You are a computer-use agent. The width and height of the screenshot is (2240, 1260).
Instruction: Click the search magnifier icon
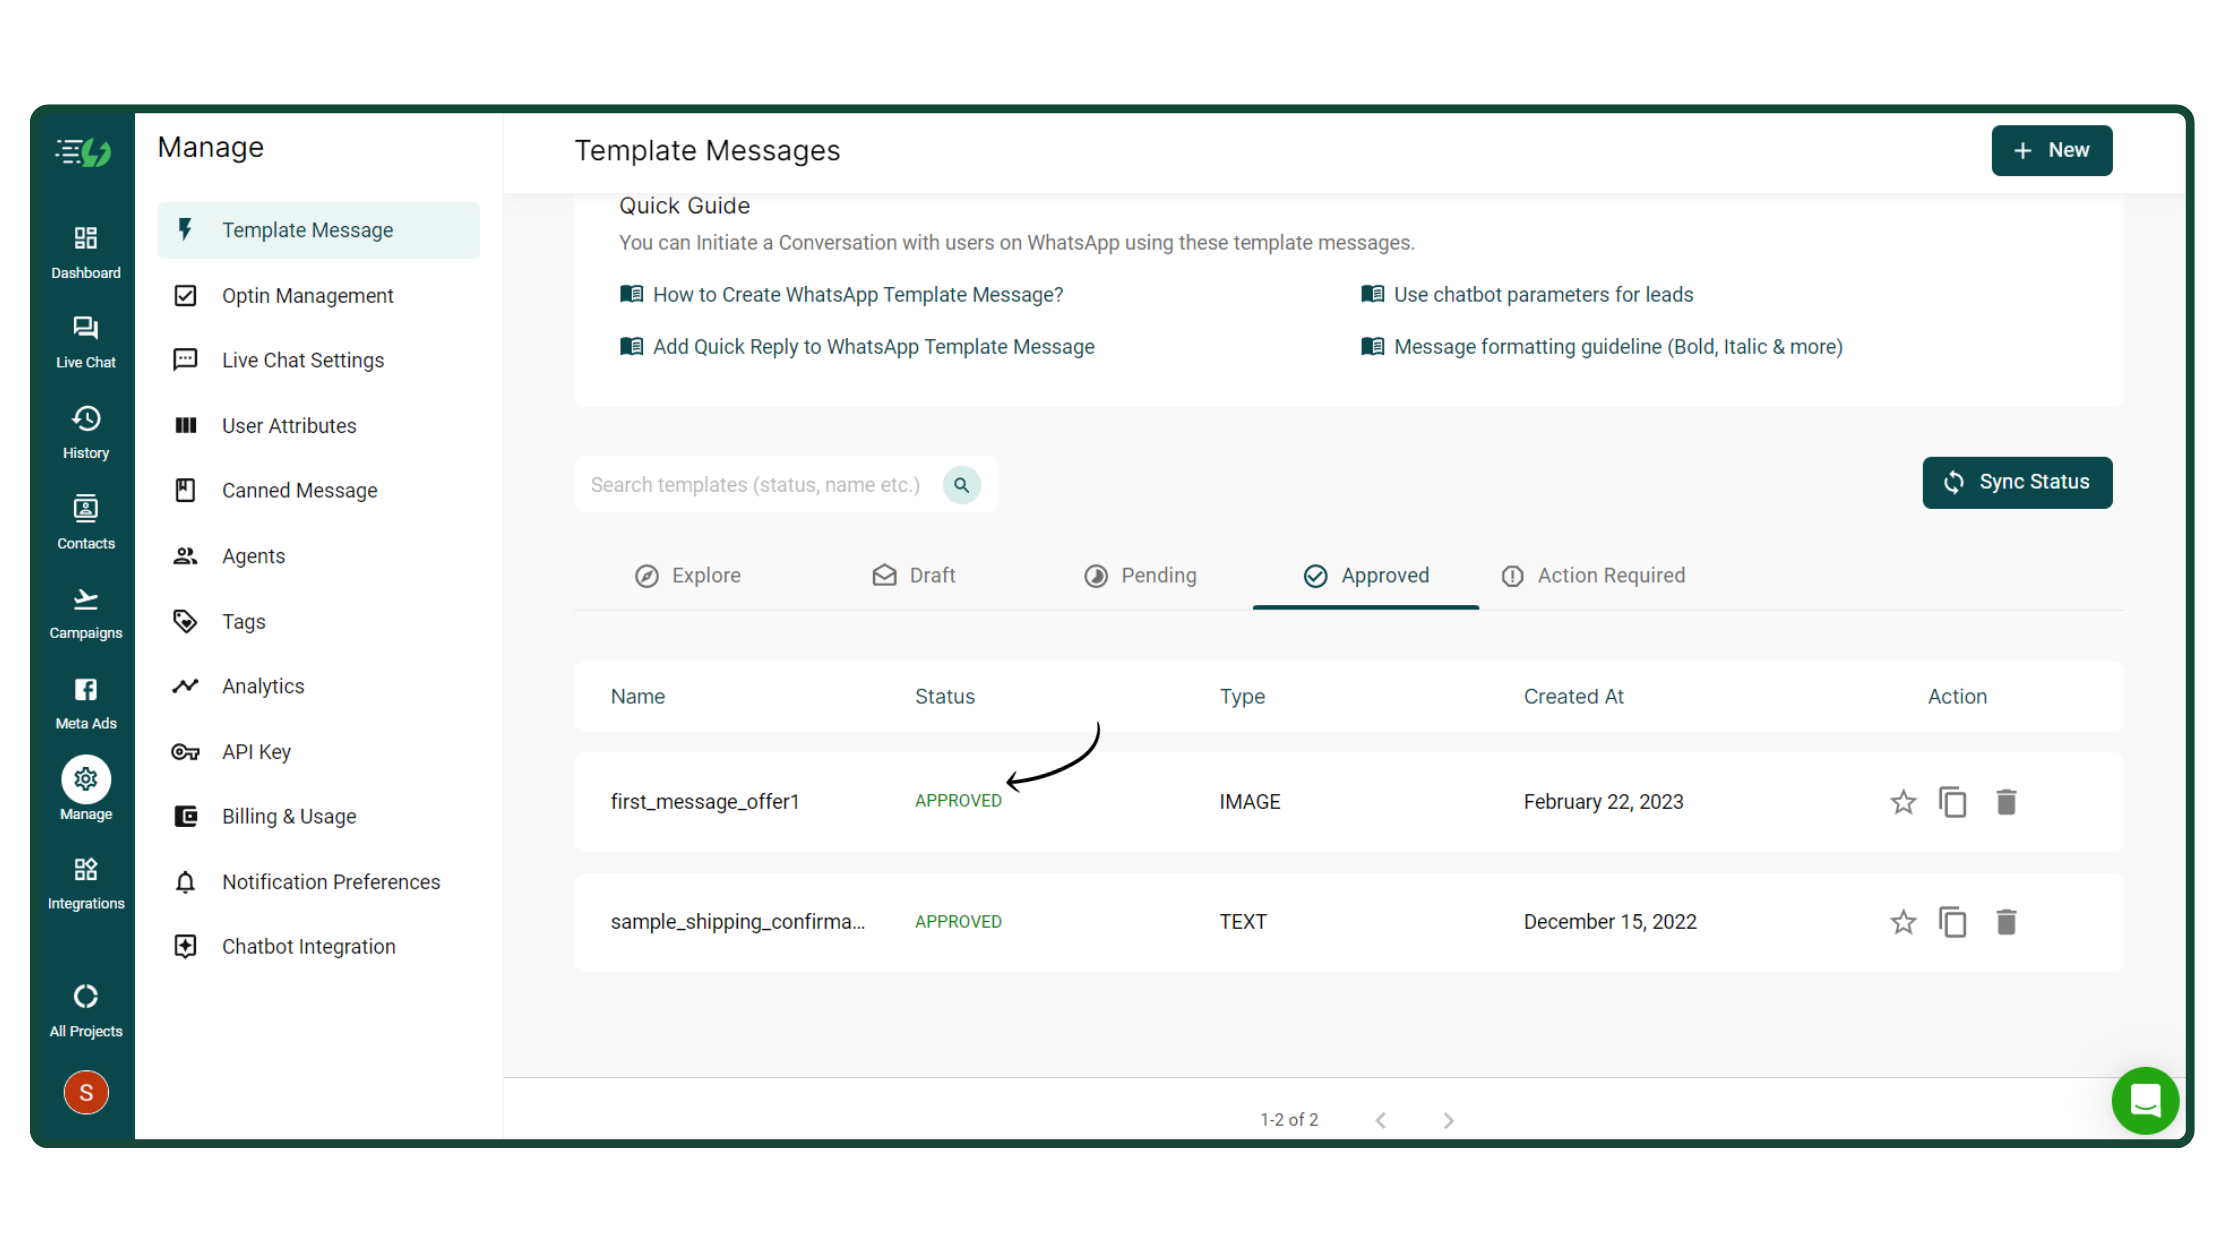[x=961, y=485]
